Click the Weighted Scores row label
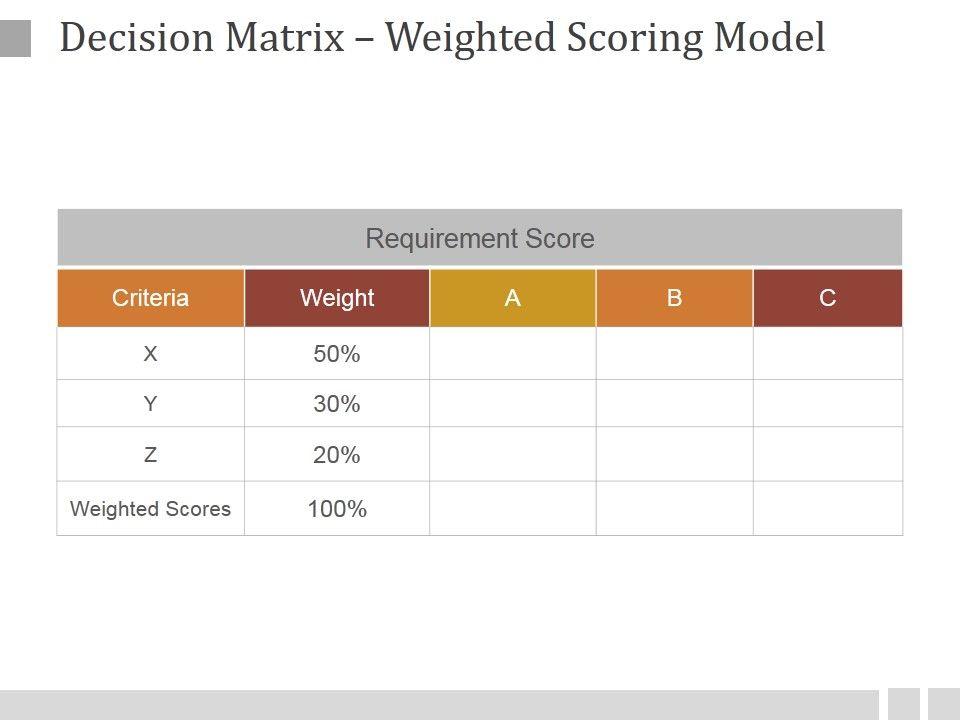960x720 pixels. 150,509
